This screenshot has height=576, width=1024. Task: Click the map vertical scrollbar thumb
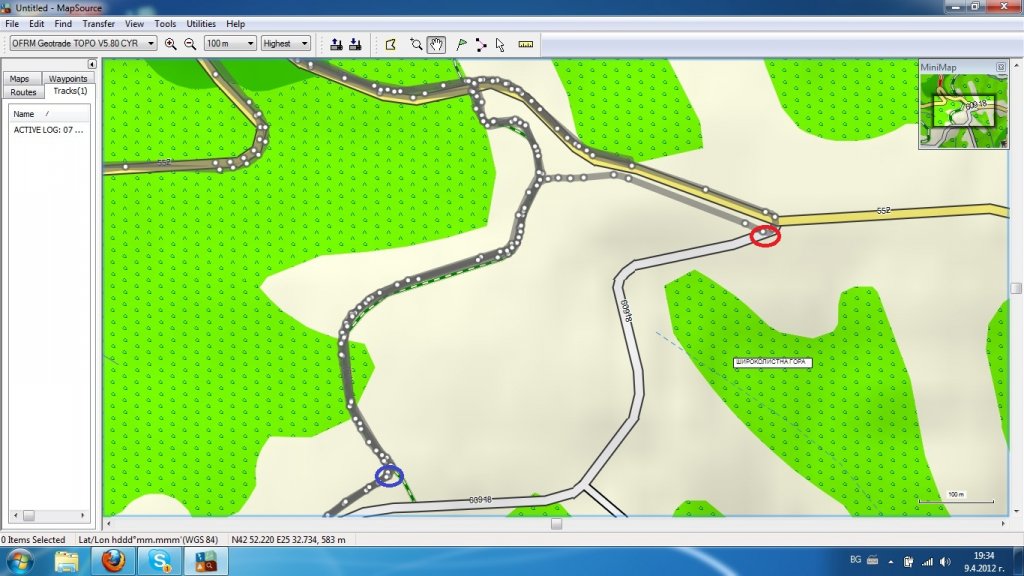tap(1016, 288)
